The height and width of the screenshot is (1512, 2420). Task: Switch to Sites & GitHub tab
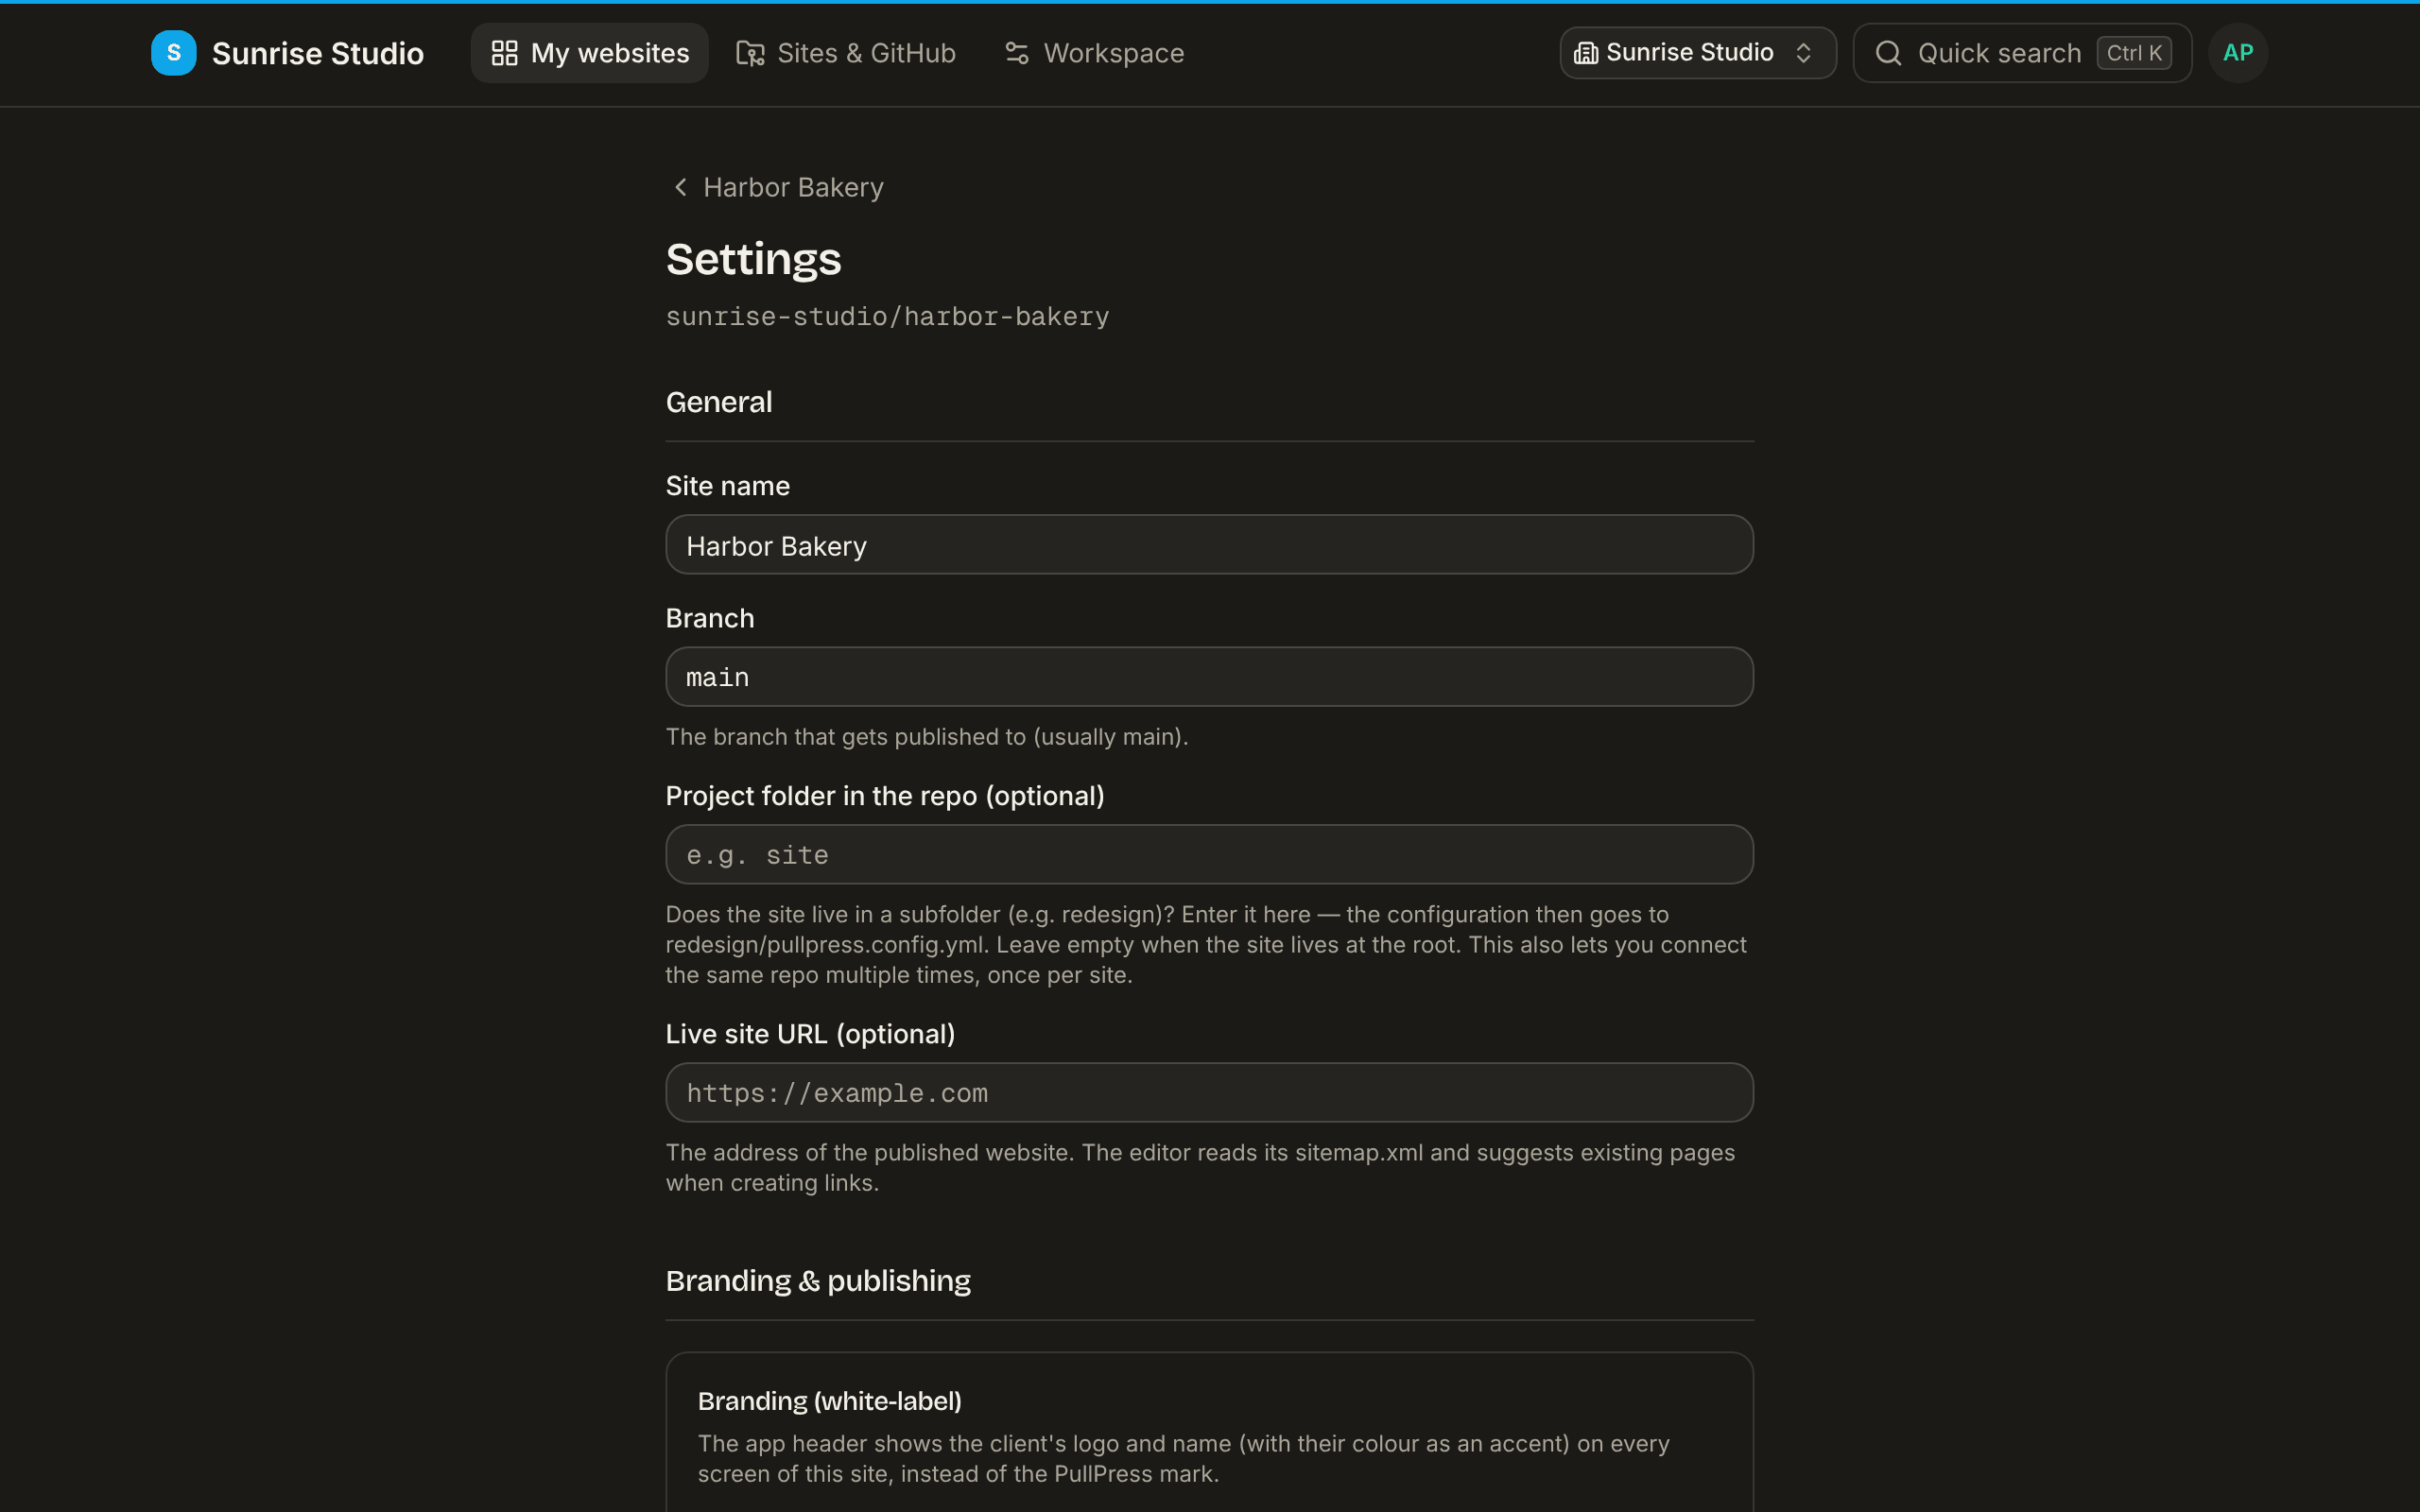pos(846,53)
